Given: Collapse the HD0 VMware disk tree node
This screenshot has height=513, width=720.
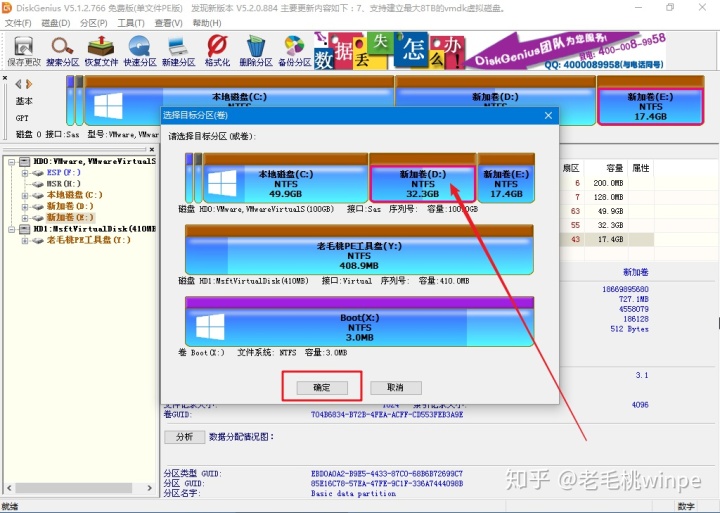Looking at the screenshot, I should [12, 162].
